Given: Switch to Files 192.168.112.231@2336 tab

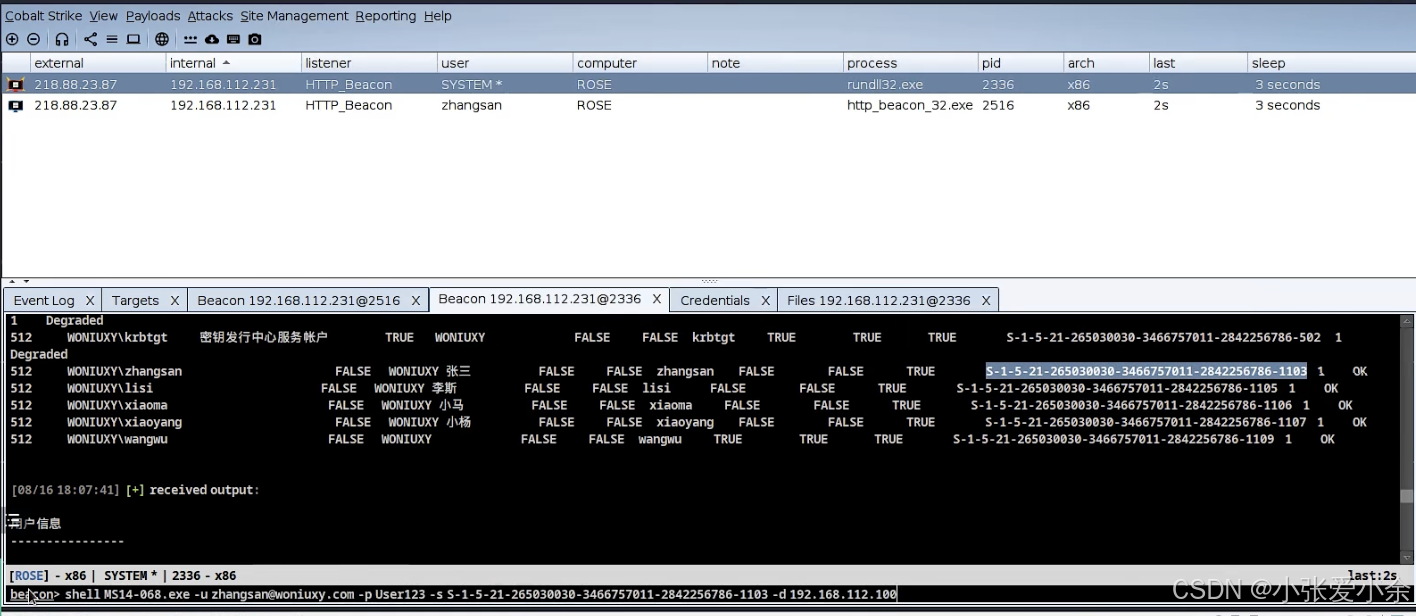Looking at the screenshot, I should (x=878, y=300).
